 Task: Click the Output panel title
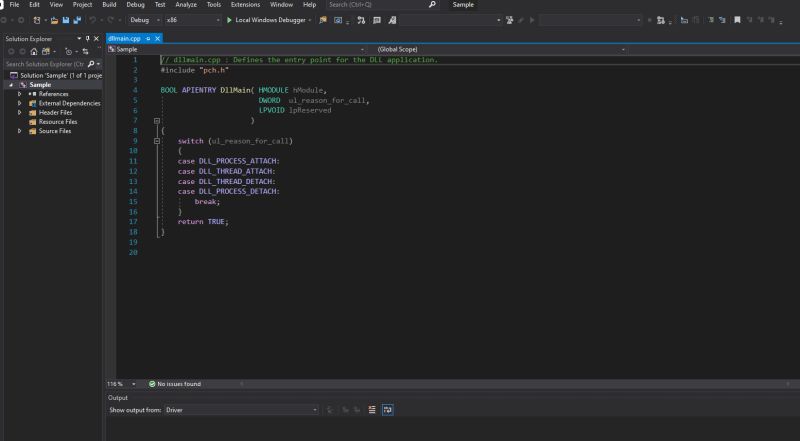(117, 398)
